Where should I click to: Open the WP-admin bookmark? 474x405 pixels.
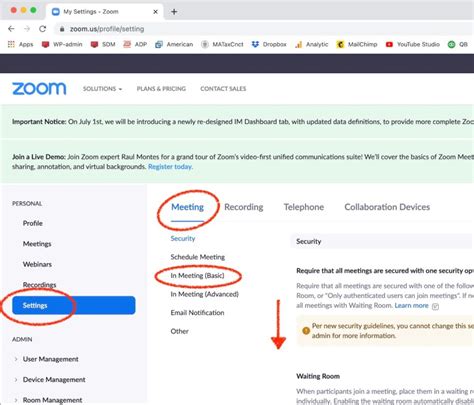coord(62,44)
